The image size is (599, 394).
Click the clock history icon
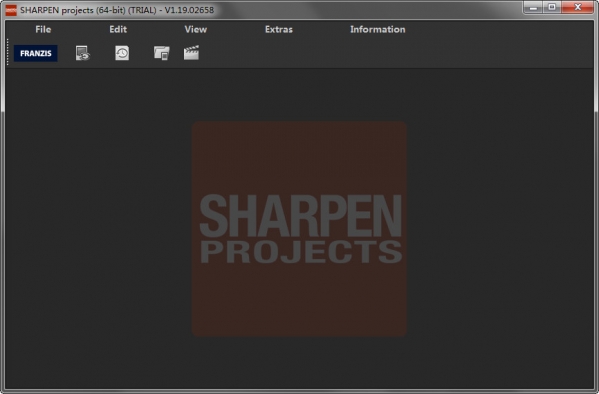(x=122, y=53)
